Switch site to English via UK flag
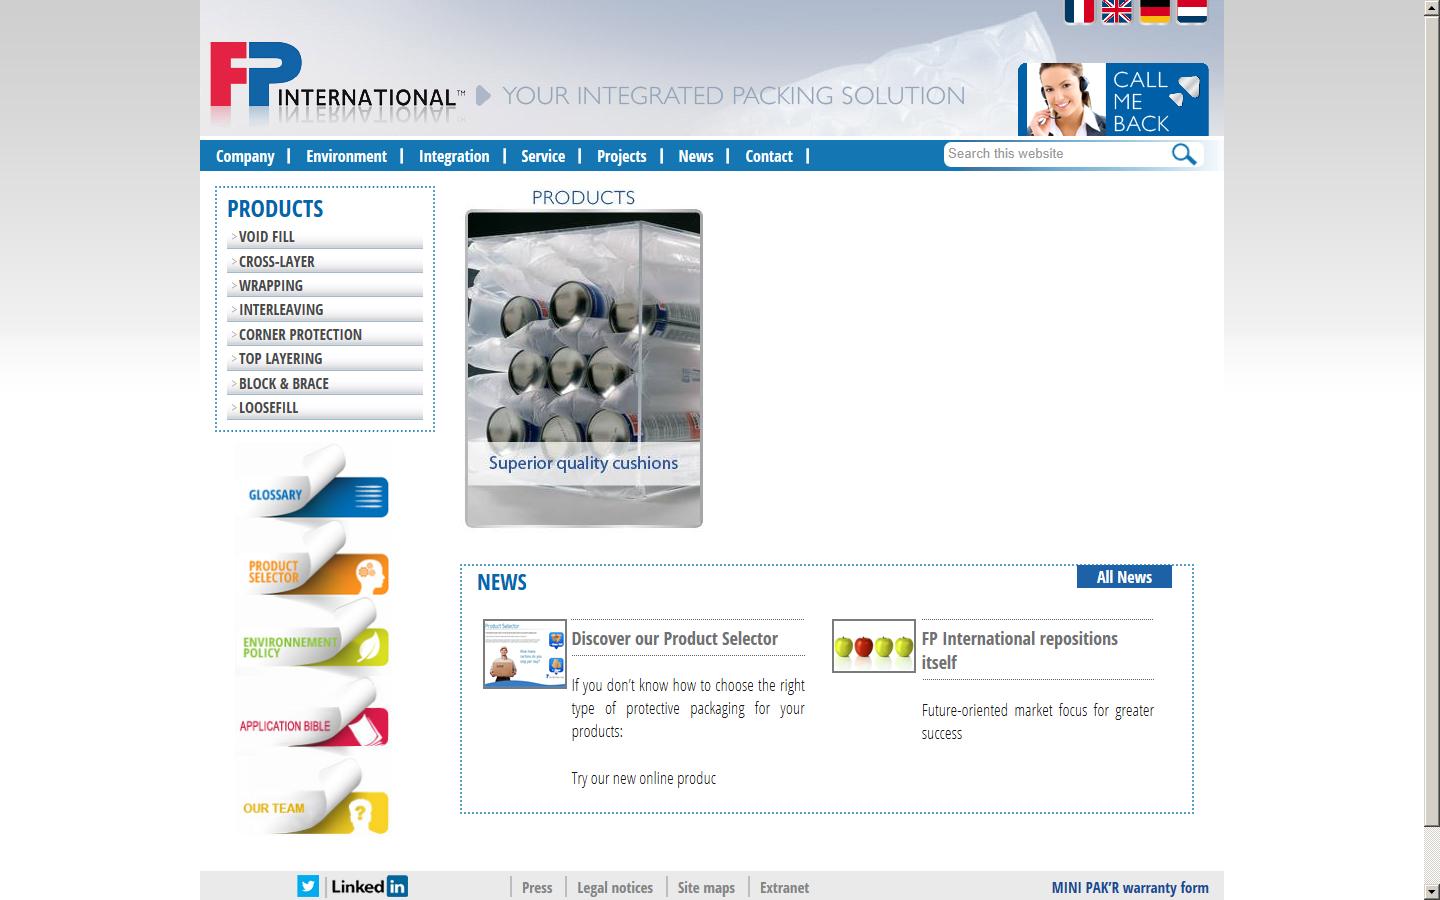The height and width of the screenshot is (900, 1440). point(1117,12)
